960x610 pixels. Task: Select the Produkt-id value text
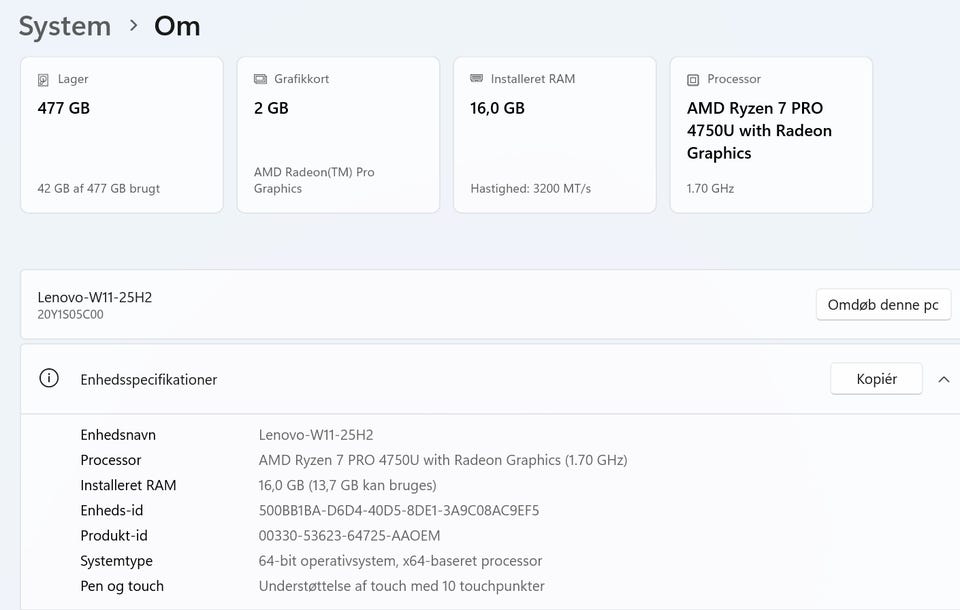[349, 536]
